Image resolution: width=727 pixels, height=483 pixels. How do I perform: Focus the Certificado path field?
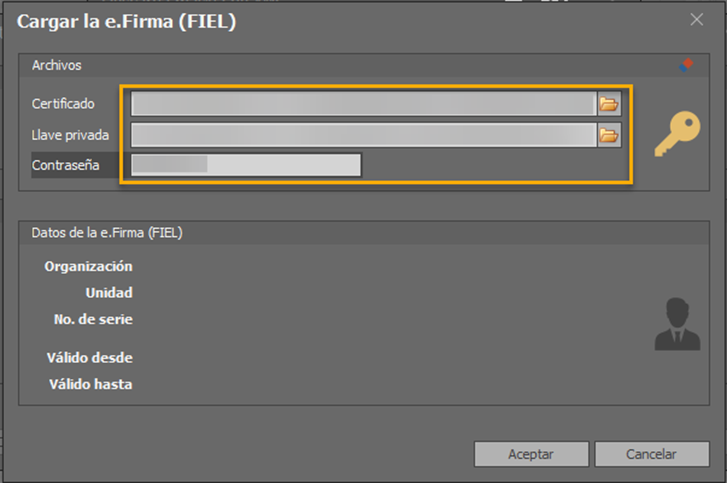363,104
